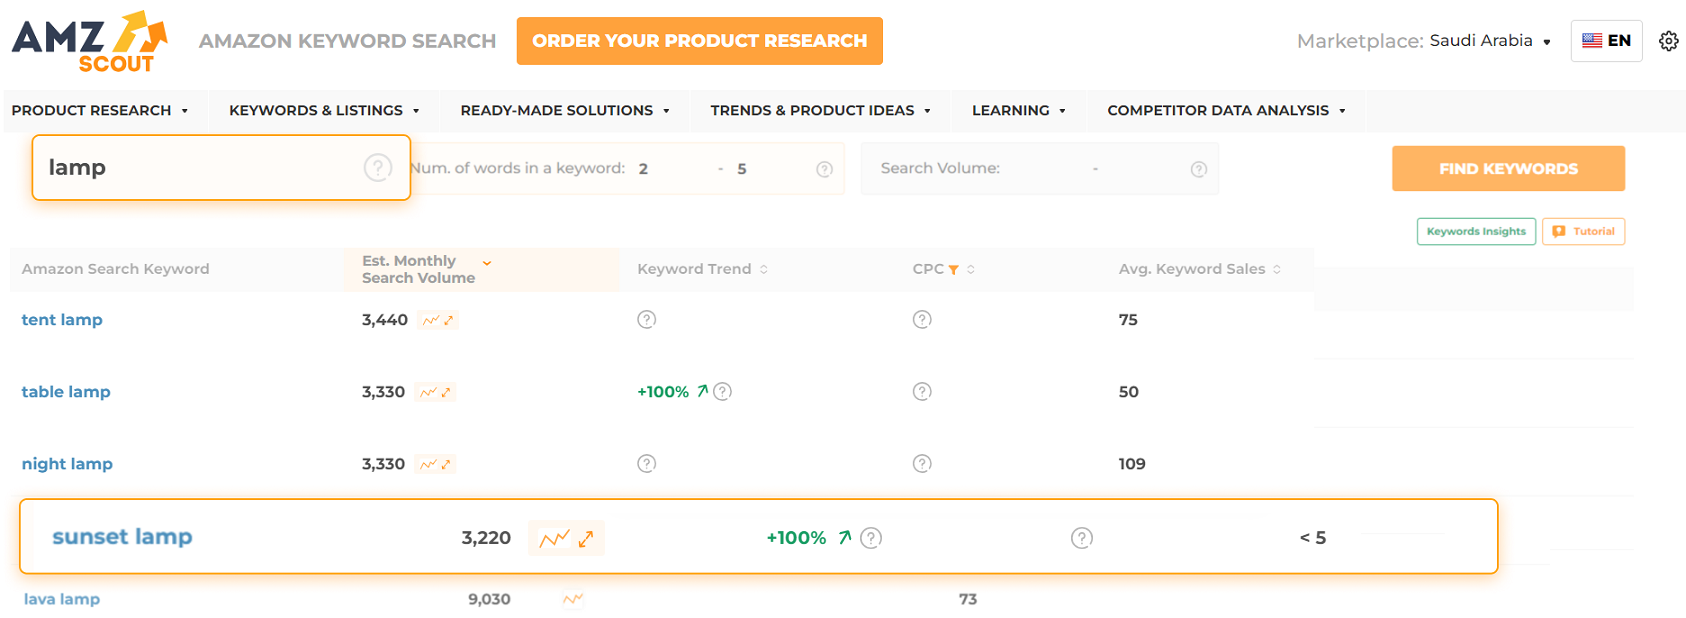
Task: Click the question mark beside the lamp search box
Action: click(x=378, y=168)
